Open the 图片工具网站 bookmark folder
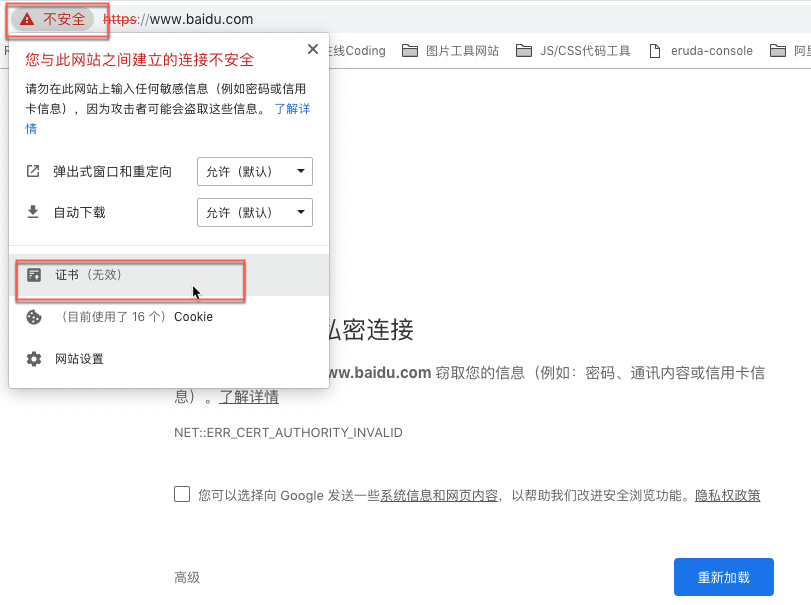811x605 pixels. pos(450,51)
